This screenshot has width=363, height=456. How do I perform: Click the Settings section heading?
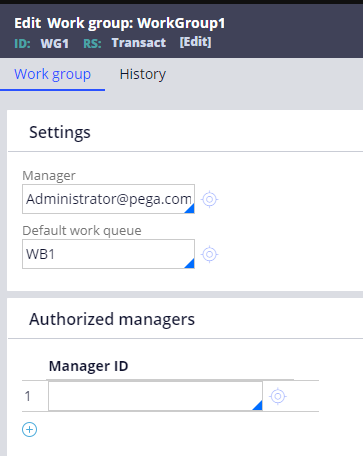(60, 132)
